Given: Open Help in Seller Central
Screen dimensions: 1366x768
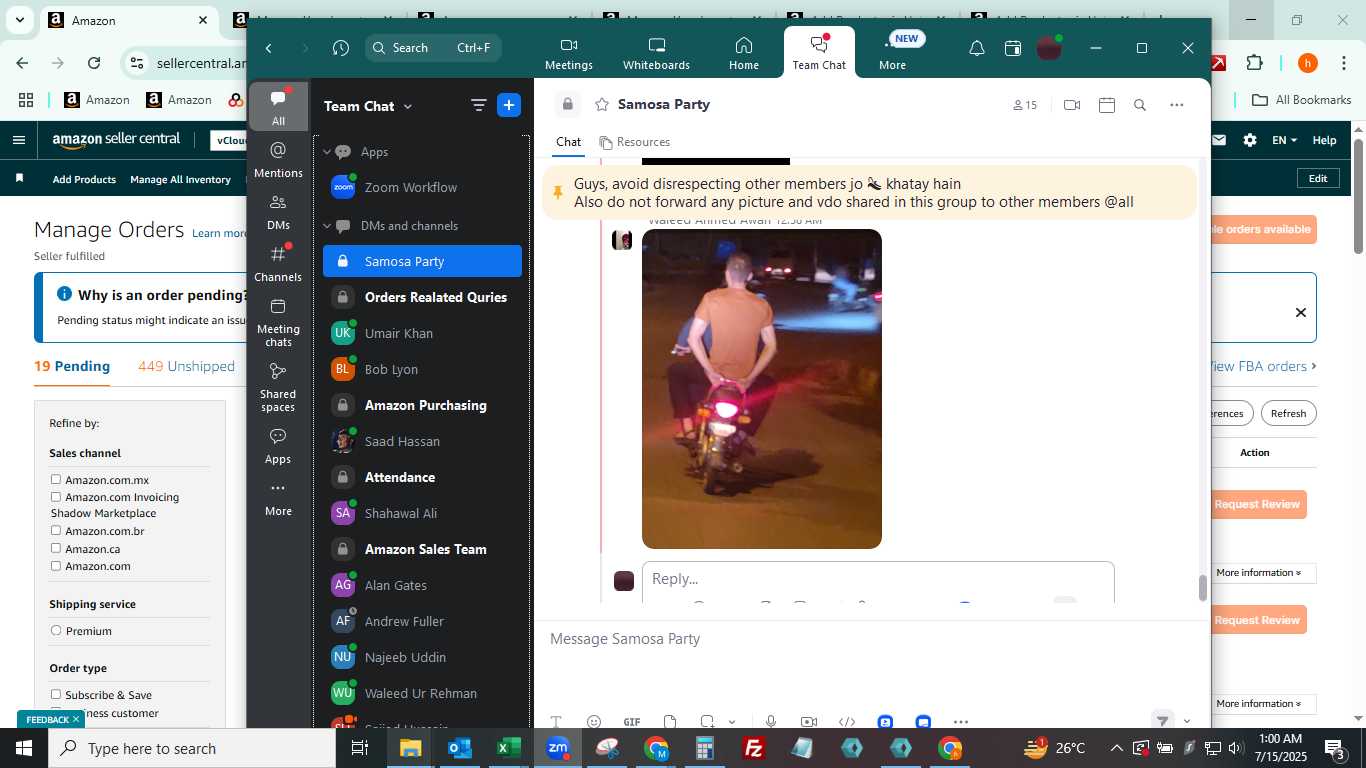Looking at the screenshot, I should click(x=1324, y=141).
